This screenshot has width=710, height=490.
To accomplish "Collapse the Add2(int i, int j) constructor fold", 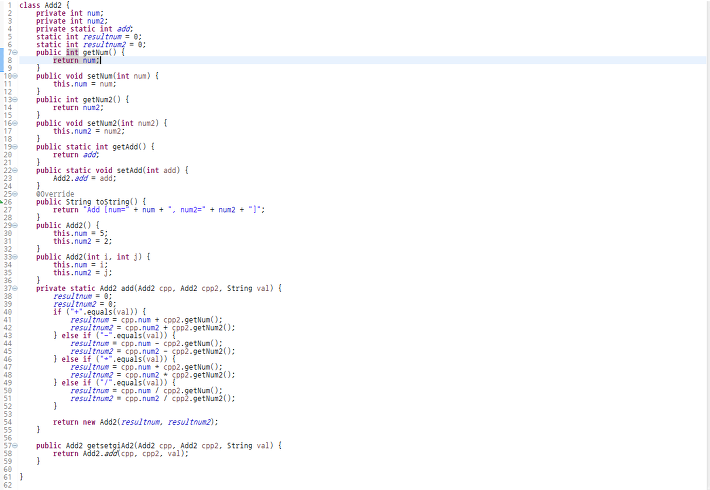I will pos(15,257).
